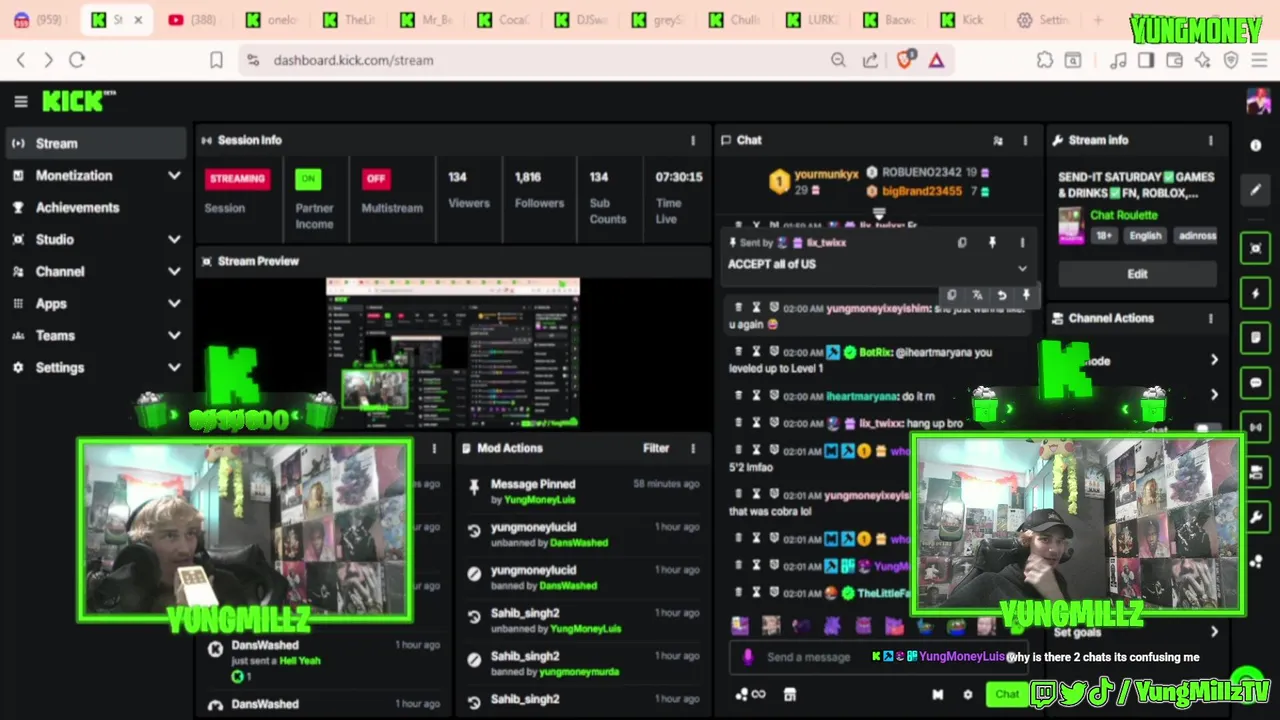The height and width of the screenshot is (720, 1280).
Task: Click reply arrow in message hover toolbar
Action: pyautogui.click(x=1001, y=295)
